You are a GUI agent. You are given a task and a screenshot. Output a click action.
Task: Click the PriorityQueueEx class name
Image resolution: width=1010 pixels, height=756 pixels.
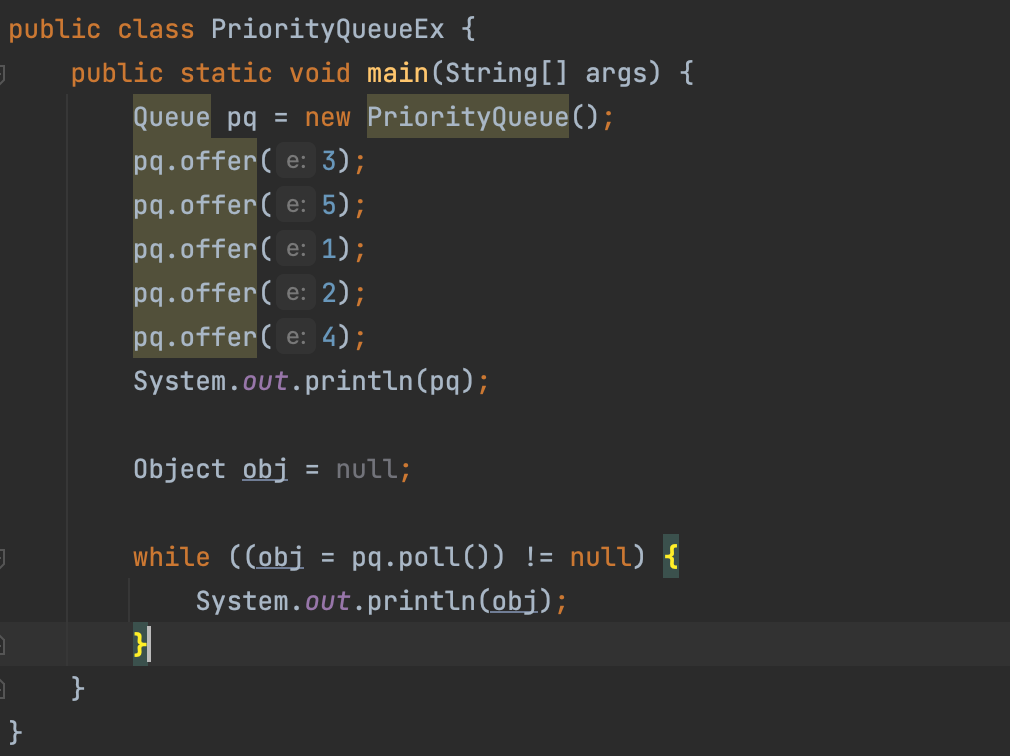(327, 30)
